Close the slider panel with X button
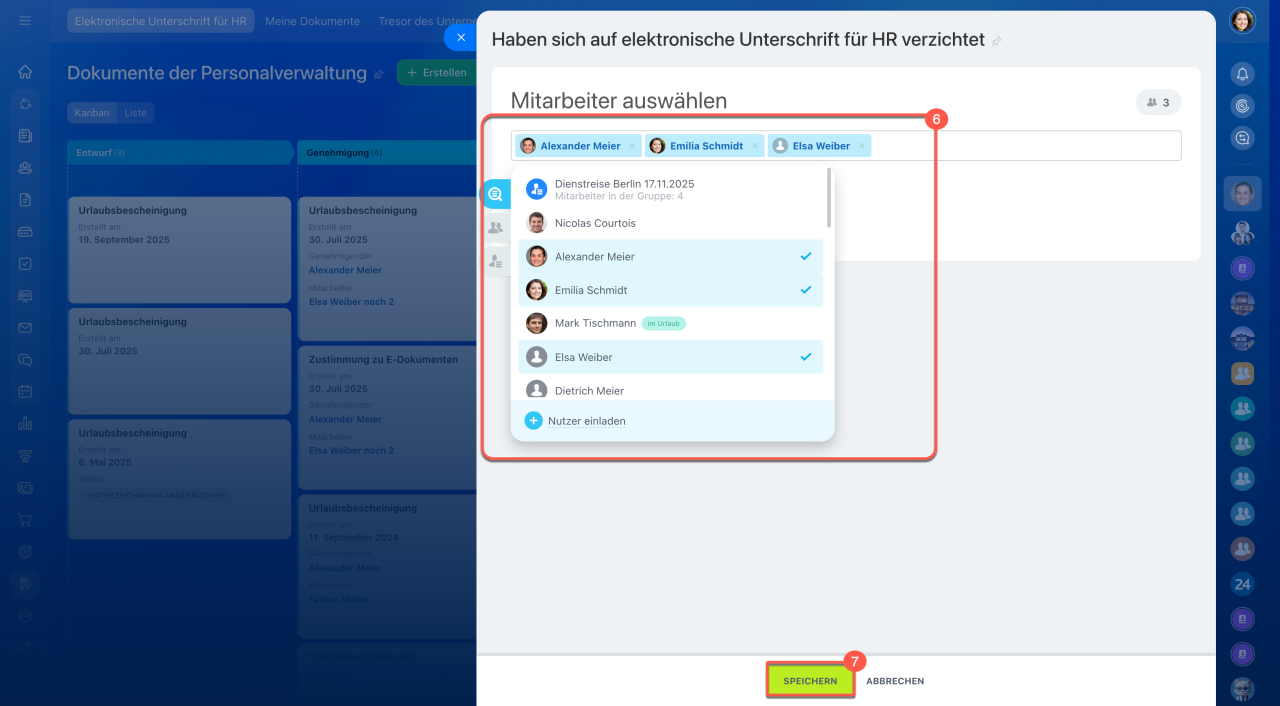1280x706 pixels. click(x=460, y=37)
